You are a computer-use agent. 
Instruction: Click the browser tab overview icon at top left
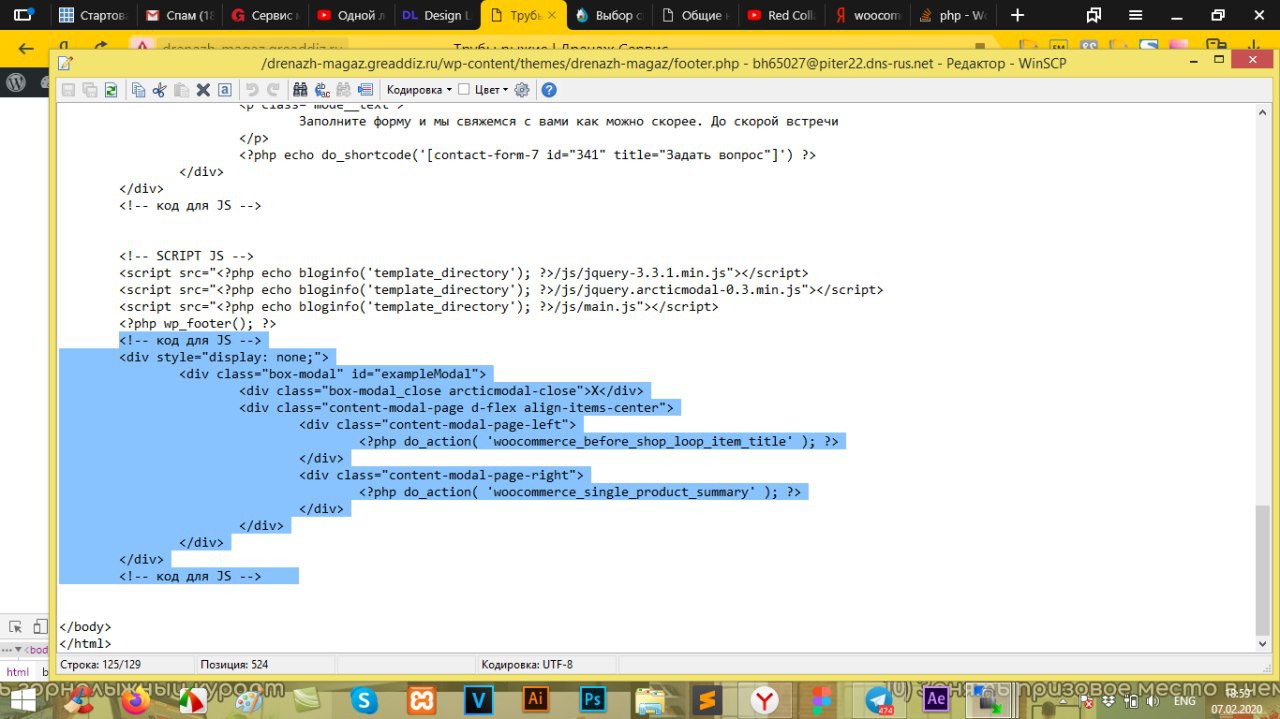[x=22, y=15]
